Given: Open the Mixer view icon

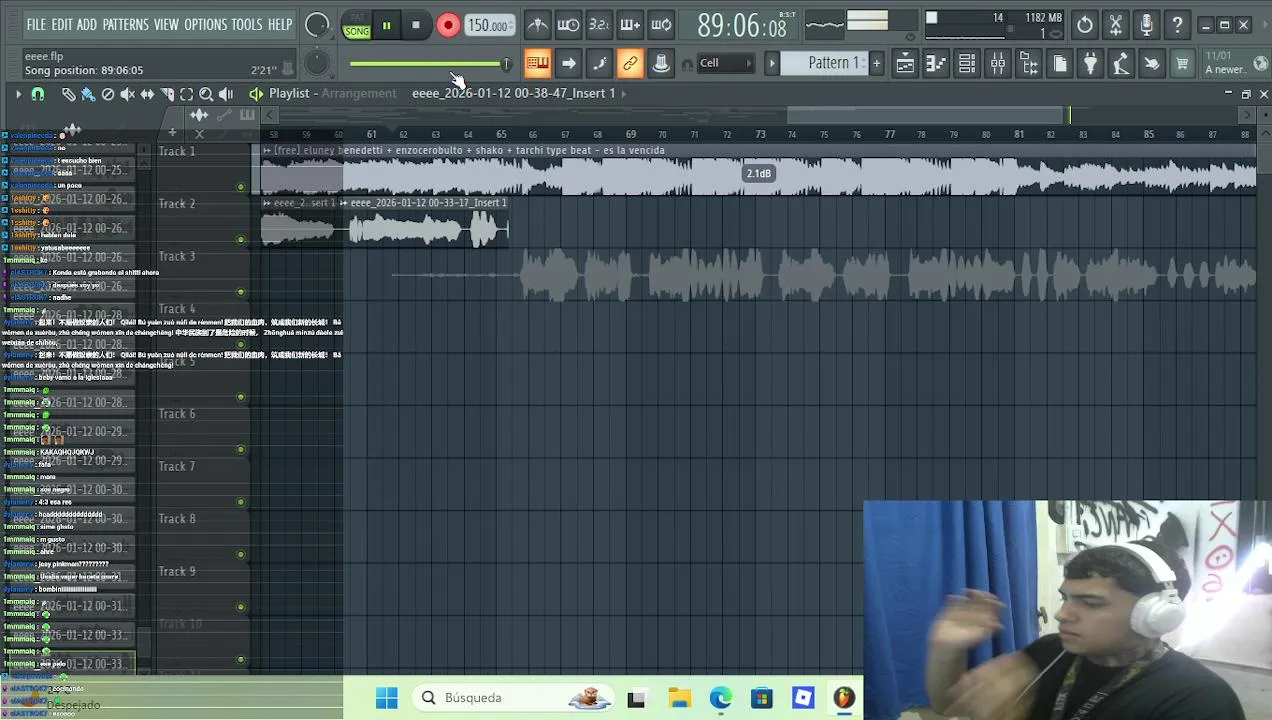Looking at the screenshot, I should (998, 64).
